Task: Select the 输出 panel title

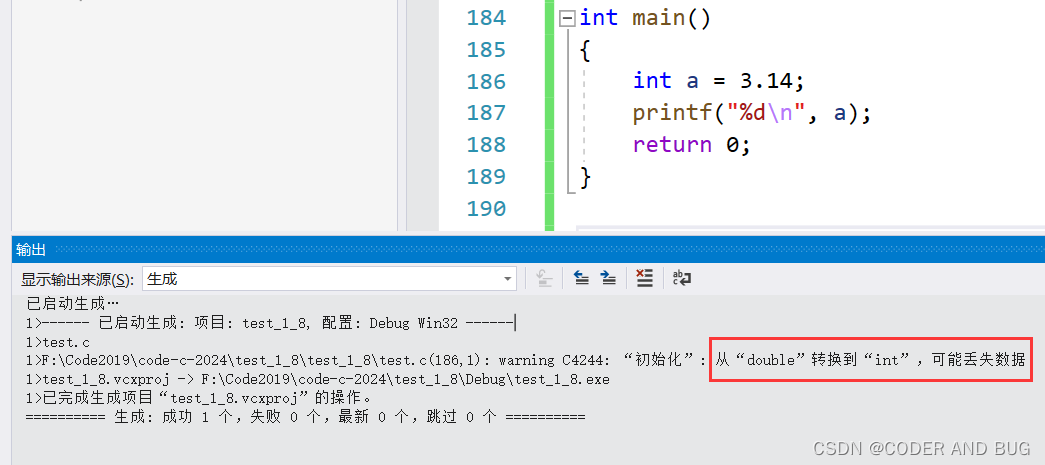Action: pos(31,249)
